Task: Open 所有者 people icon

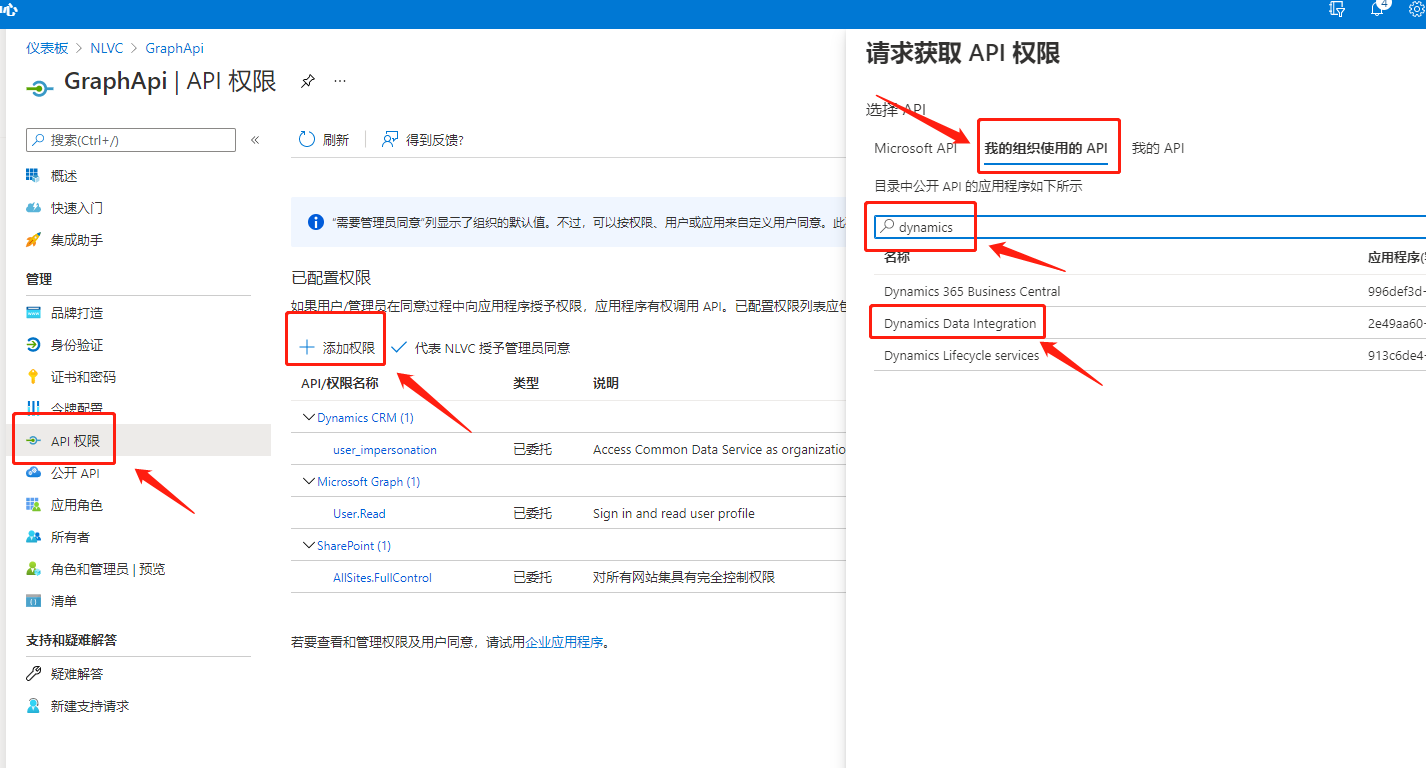Action: 33,537
